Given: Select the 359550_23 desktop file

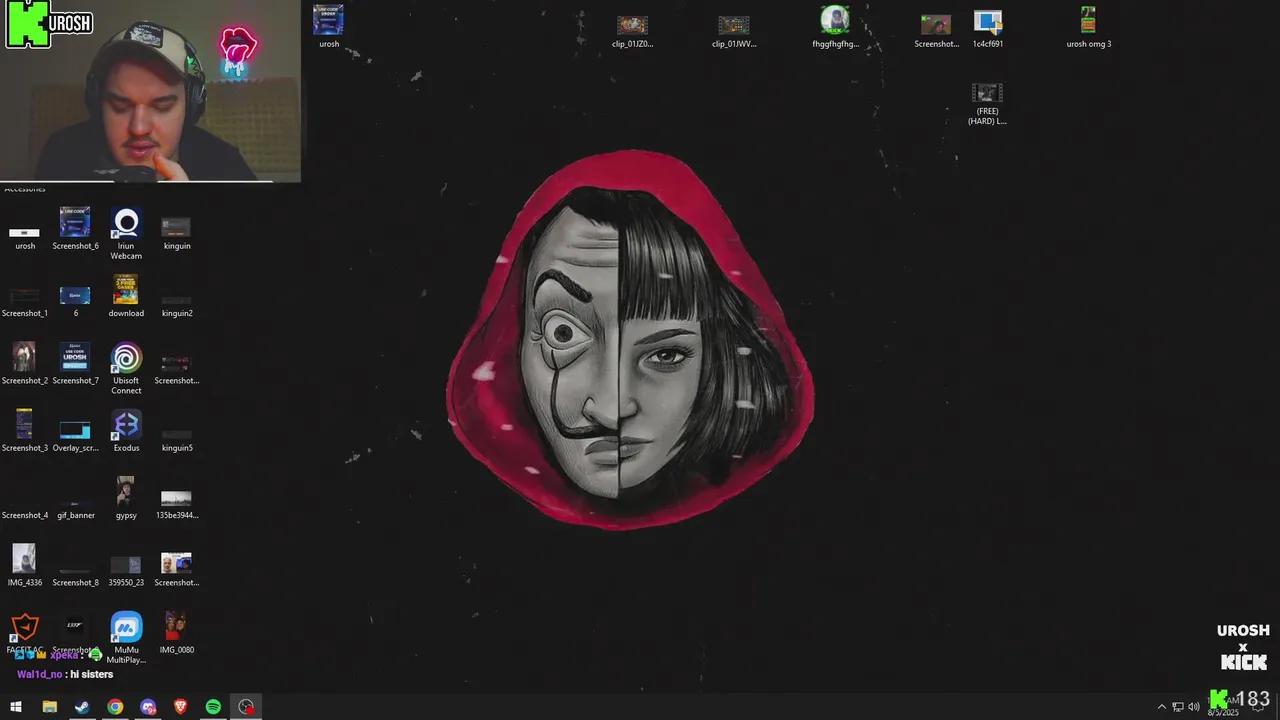Looking at the screenshot, I should coord(126,571).
